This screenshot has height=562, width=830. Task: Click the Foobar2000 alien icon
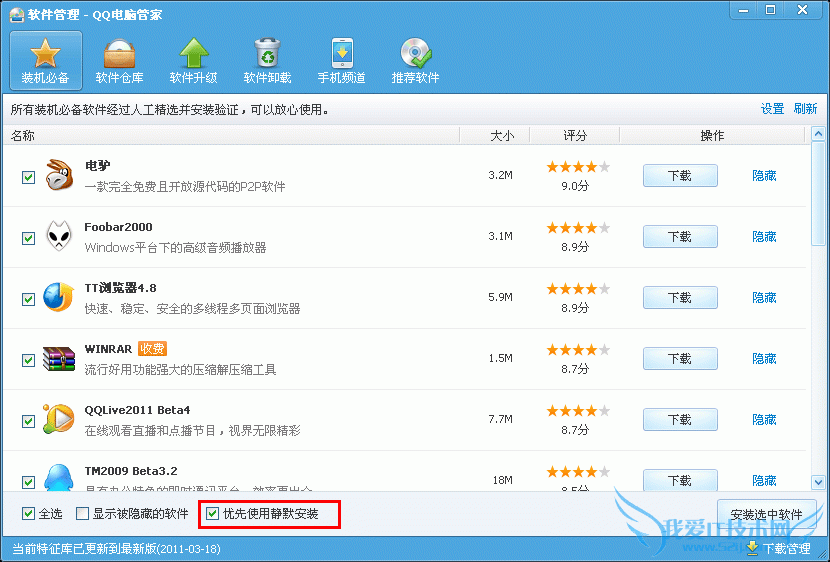pos(59,236)
